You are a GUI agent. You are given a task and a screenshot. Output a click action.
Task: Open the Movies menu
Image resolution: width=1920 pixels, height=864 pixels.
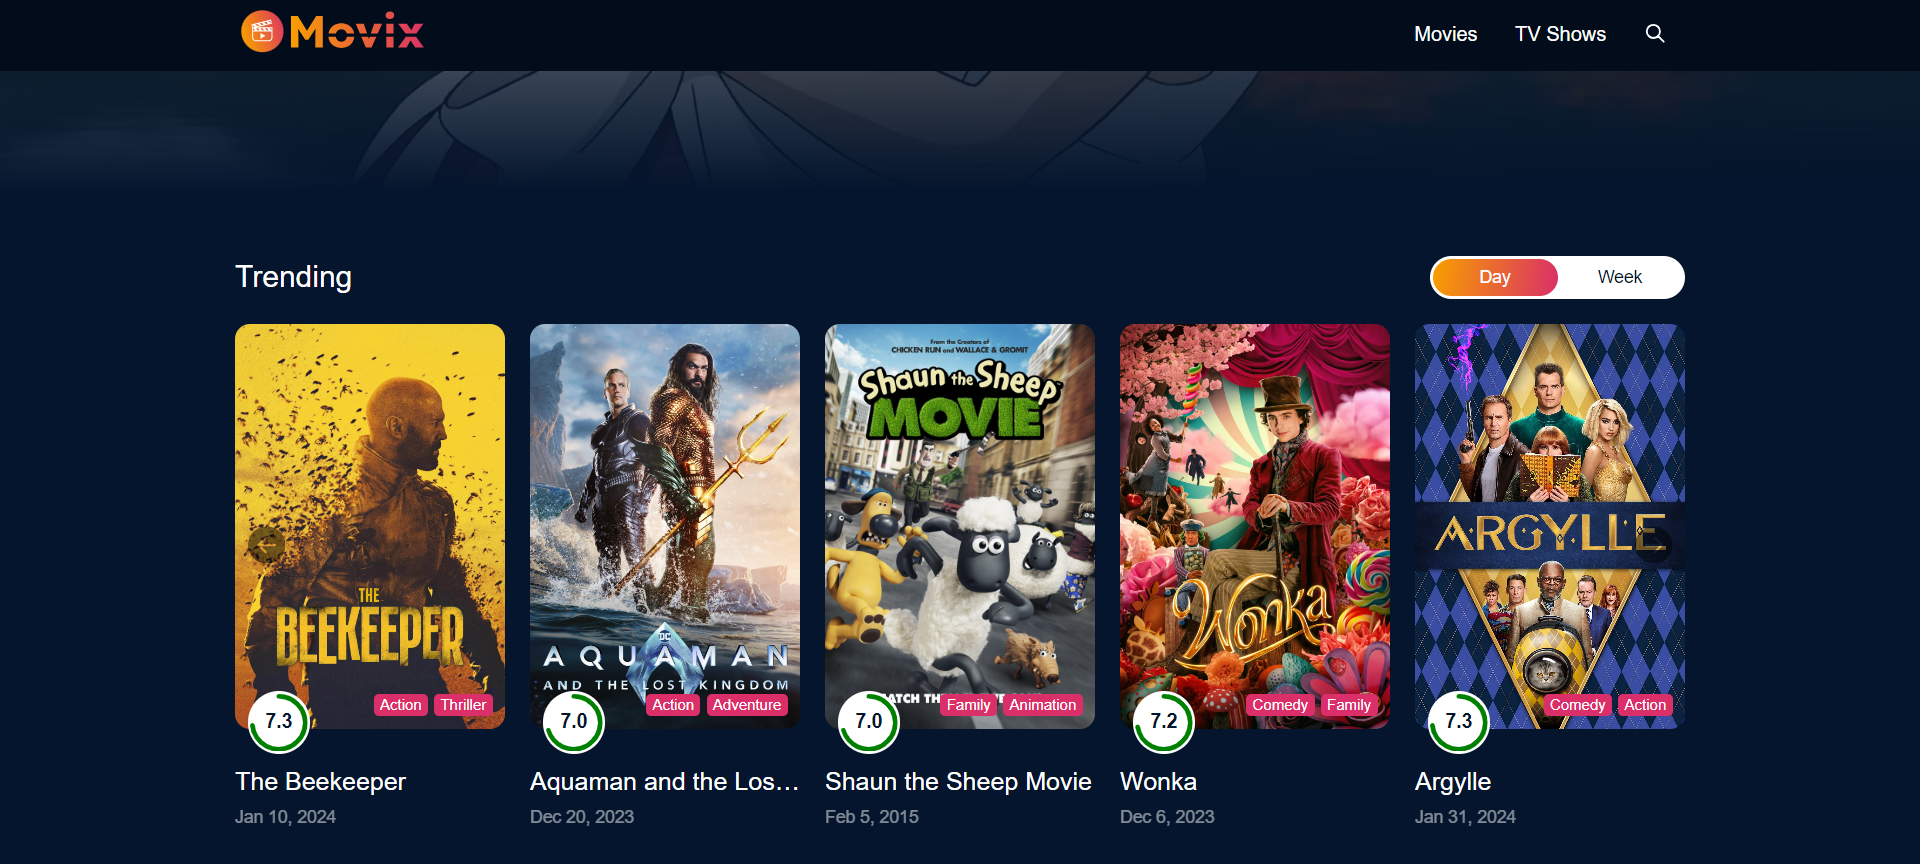(1445, 34)
